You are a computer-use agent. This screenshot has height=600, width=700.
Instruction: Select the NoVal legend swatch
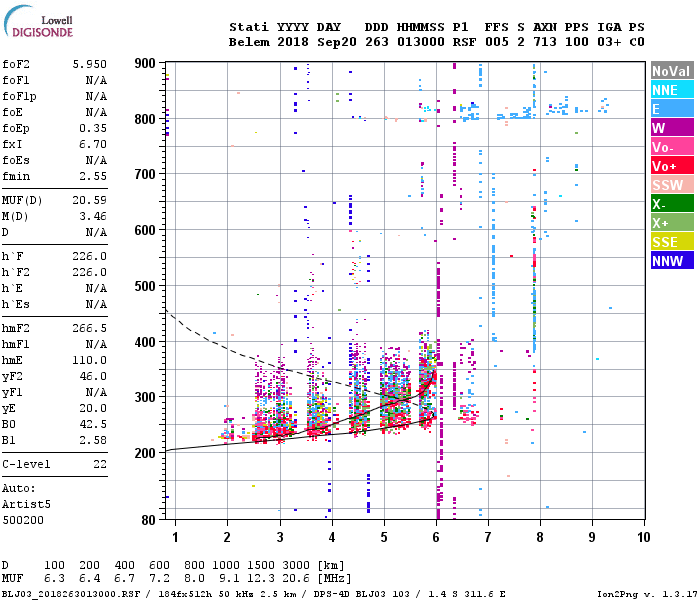click(x=672, y=71)
